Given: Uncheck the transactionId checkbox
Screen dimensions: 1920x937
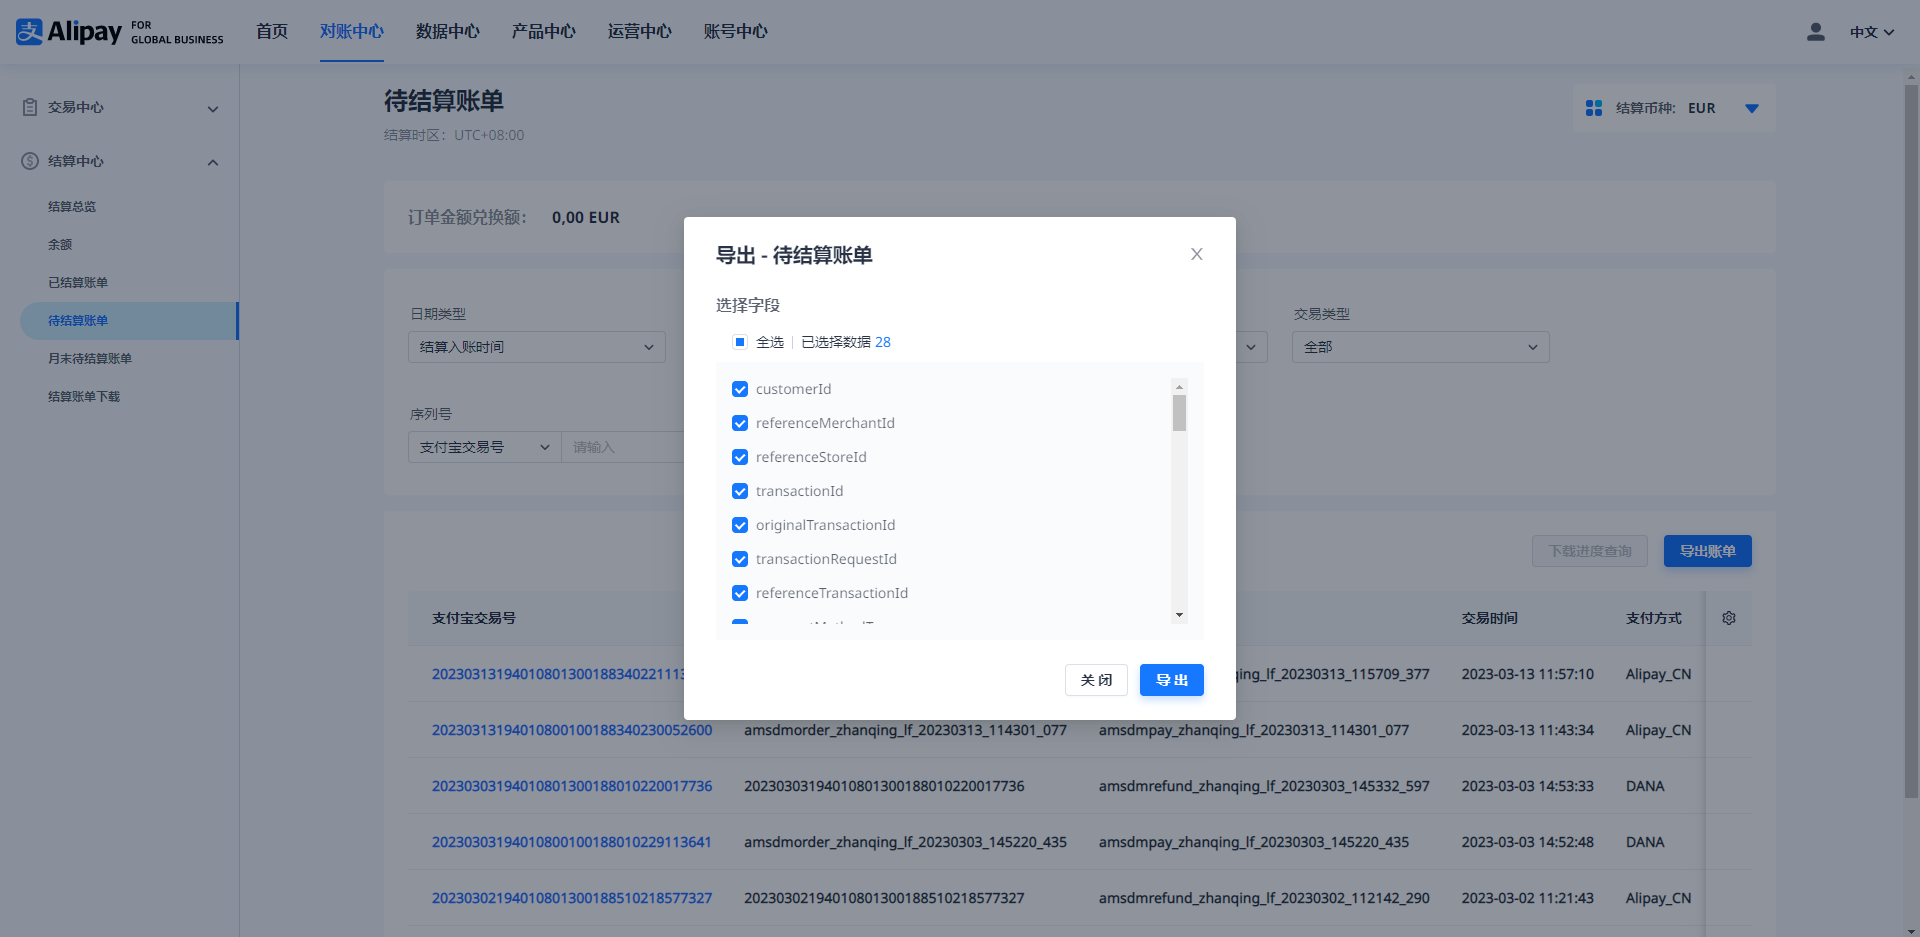Looking at the screenshot, I should (x=740, y=491).
